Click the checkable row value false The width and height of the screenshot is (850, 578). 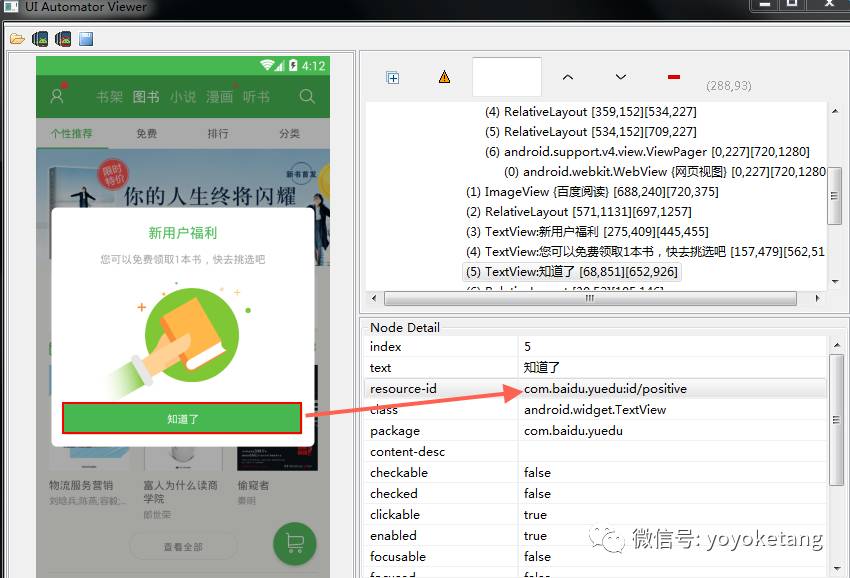click(537, 473)
